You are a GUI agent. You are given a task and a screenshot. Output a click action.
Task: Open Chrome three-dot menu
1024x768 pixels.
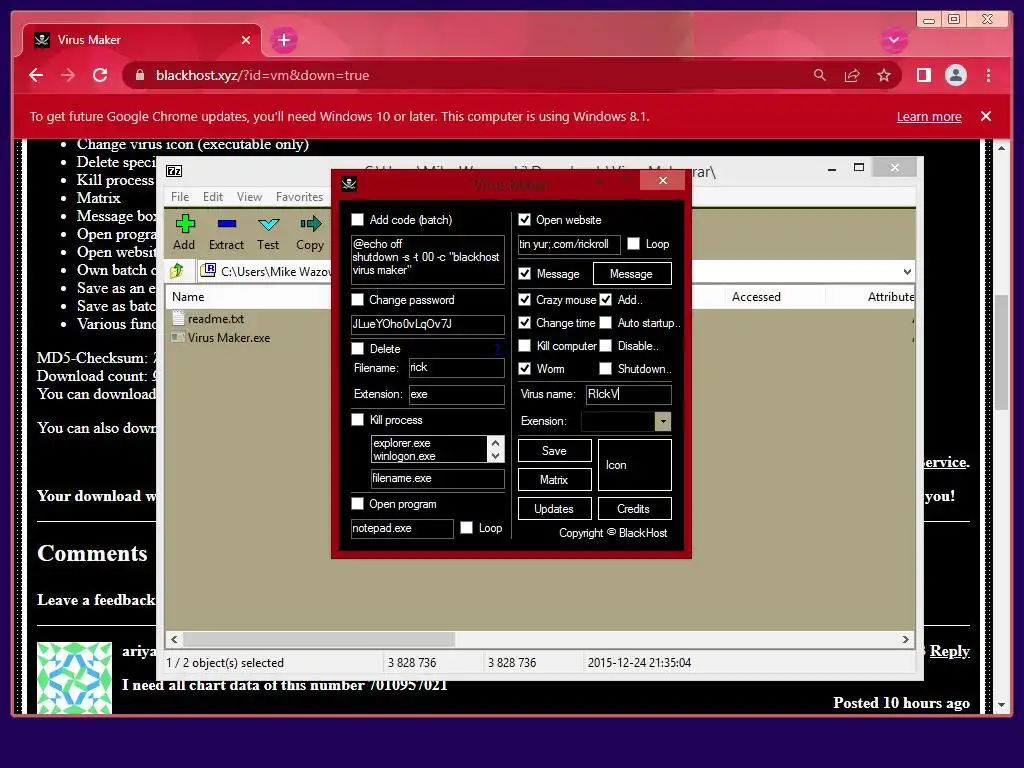point(988,75)
